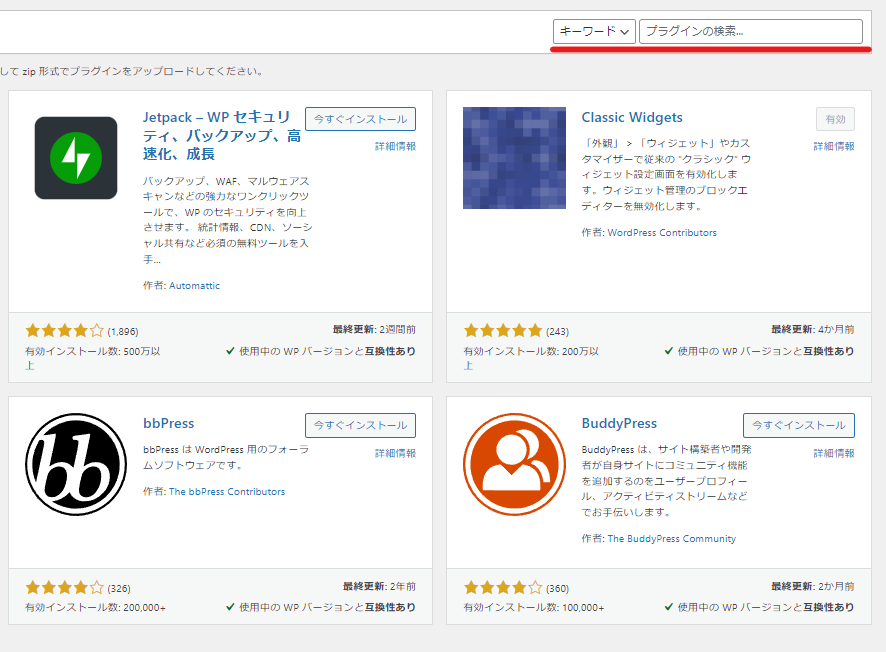The image size is (886, 652).
Task: Click the Classic Widgets plugin icon
Action: click(514, 158)
